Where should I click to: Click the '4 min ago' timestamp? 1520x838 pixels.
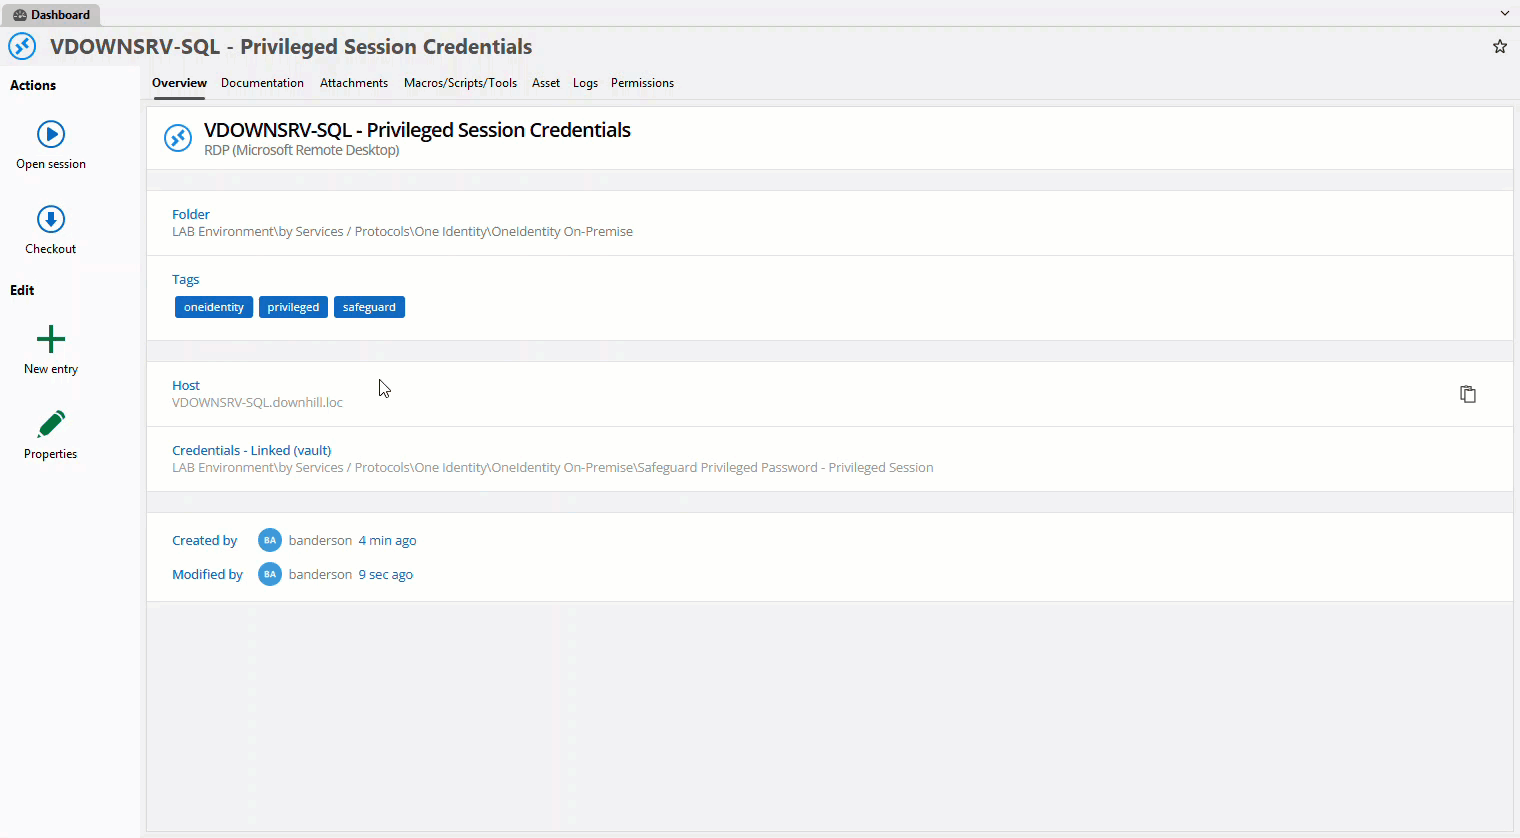tap(387, 540)
